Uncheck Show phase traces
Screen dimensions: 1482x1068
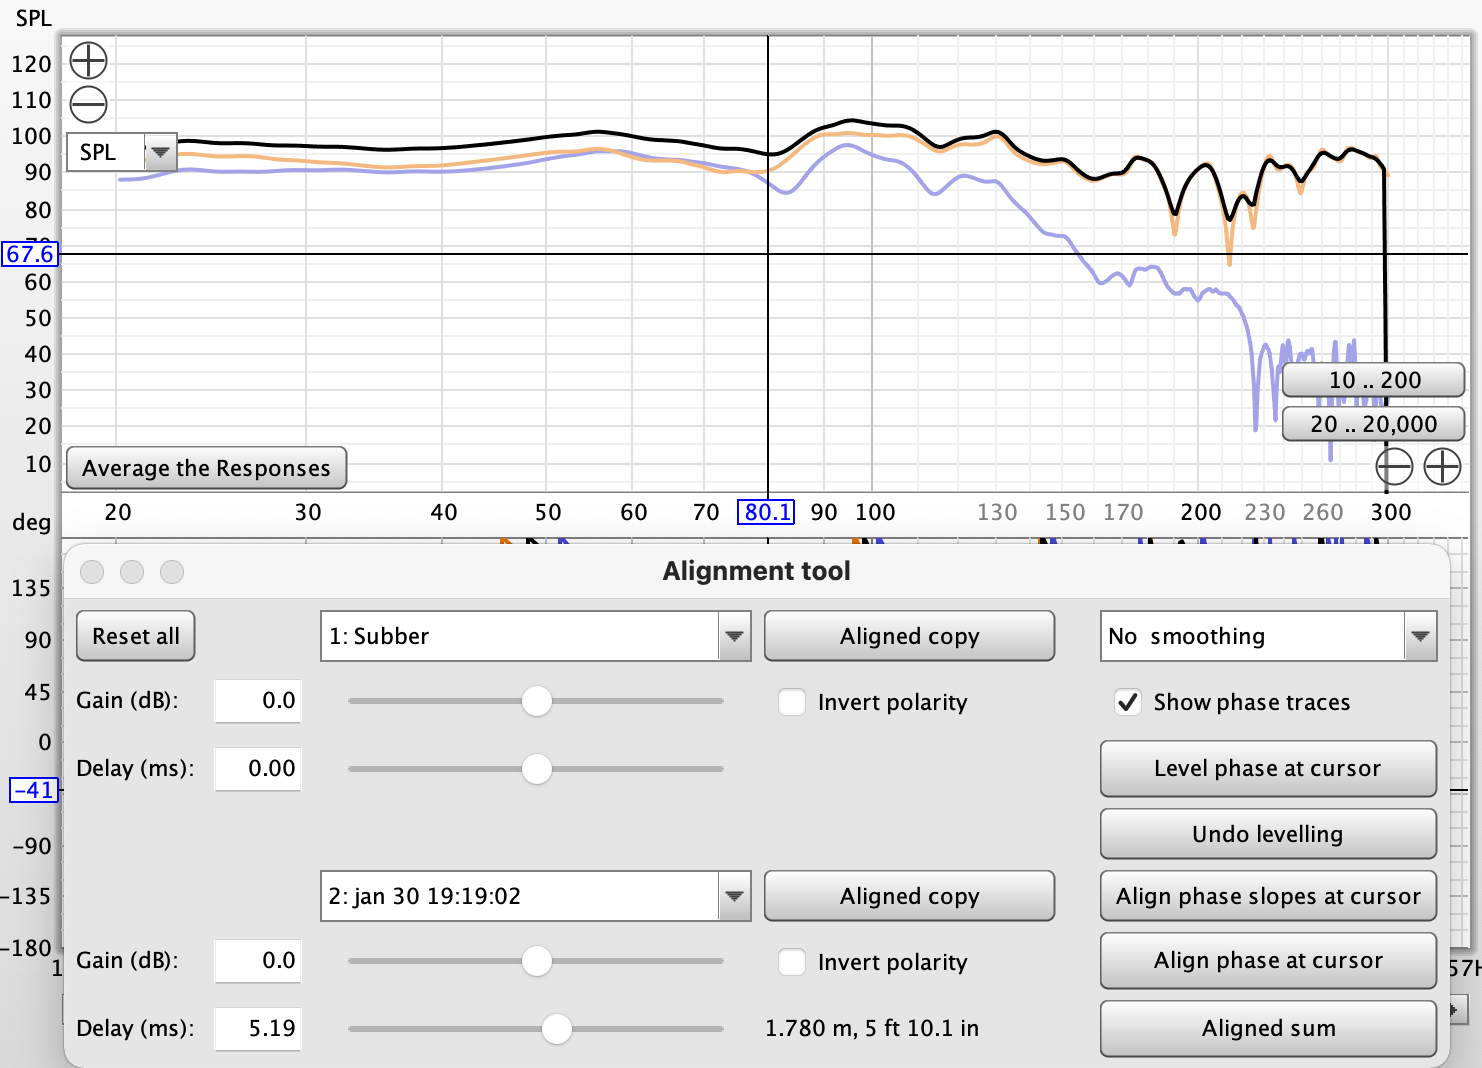tap(1128, 702)
